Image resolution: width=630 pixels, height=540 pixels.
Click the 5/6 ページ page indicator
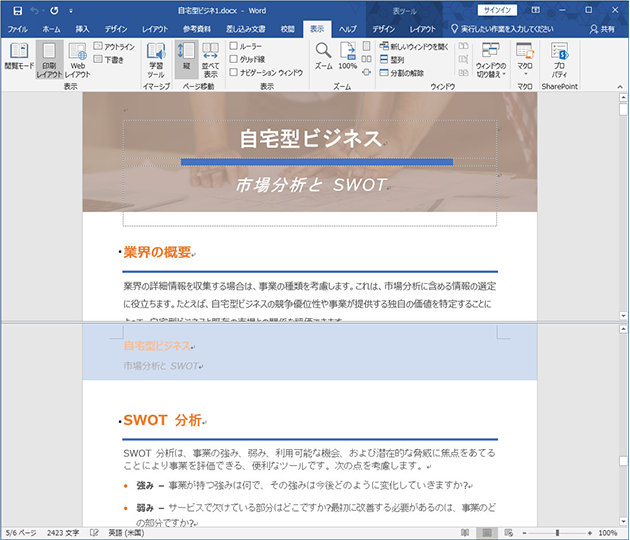click(x=21, y=533)
